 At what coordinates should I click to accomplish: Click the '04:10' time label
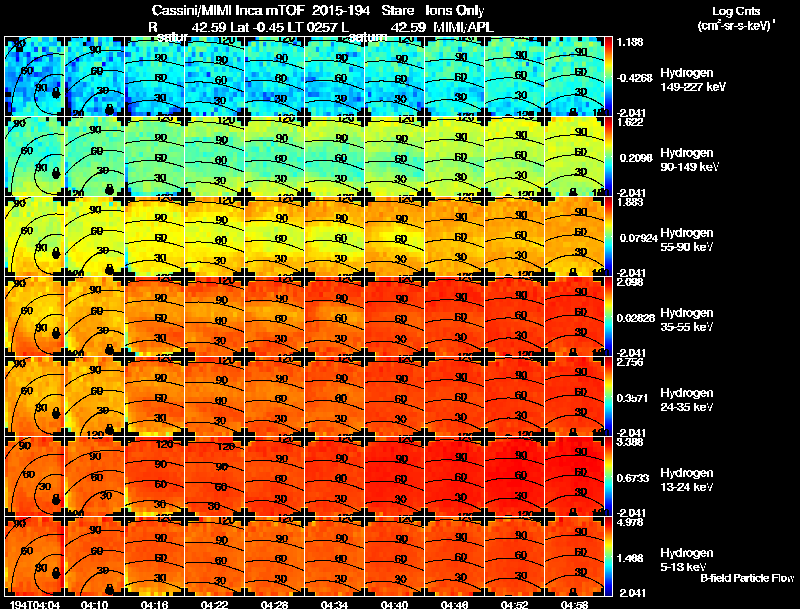click(94, 605)
